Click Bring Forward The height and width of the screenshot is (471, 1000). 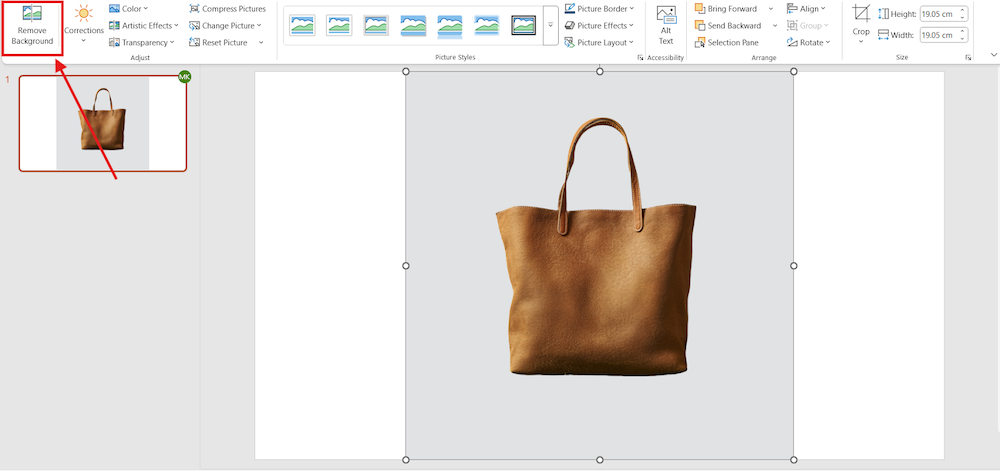tap(726, 9)
